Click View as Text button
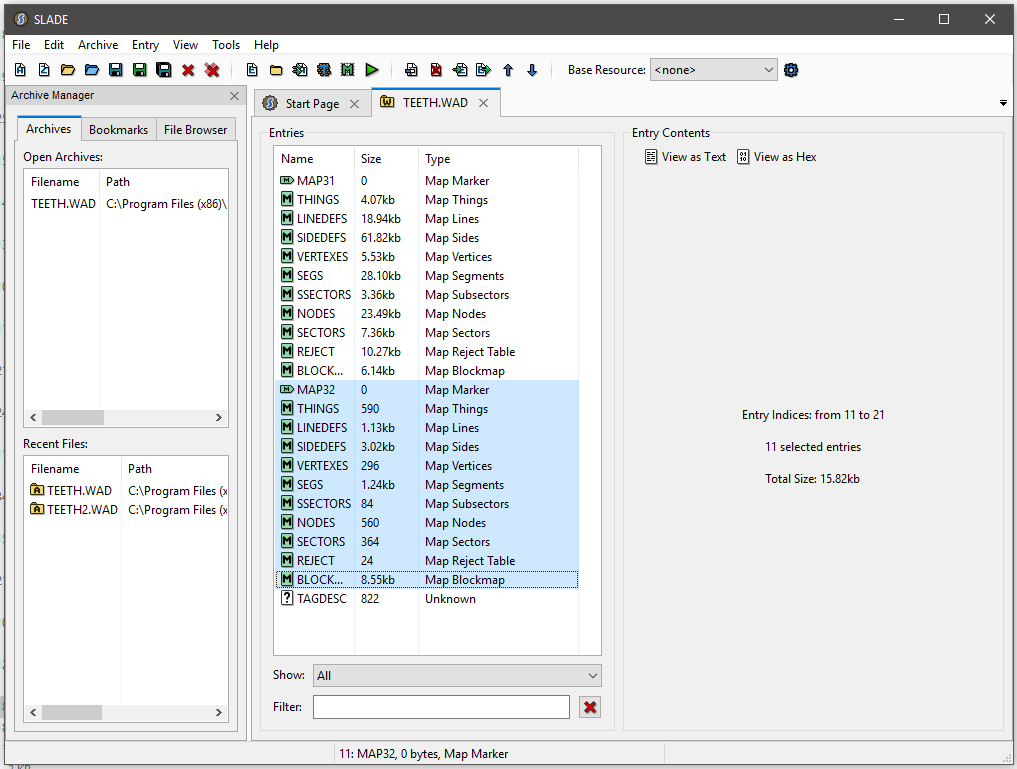Image resolution: width=1017 pixels, height=769 pixels. 686,157
